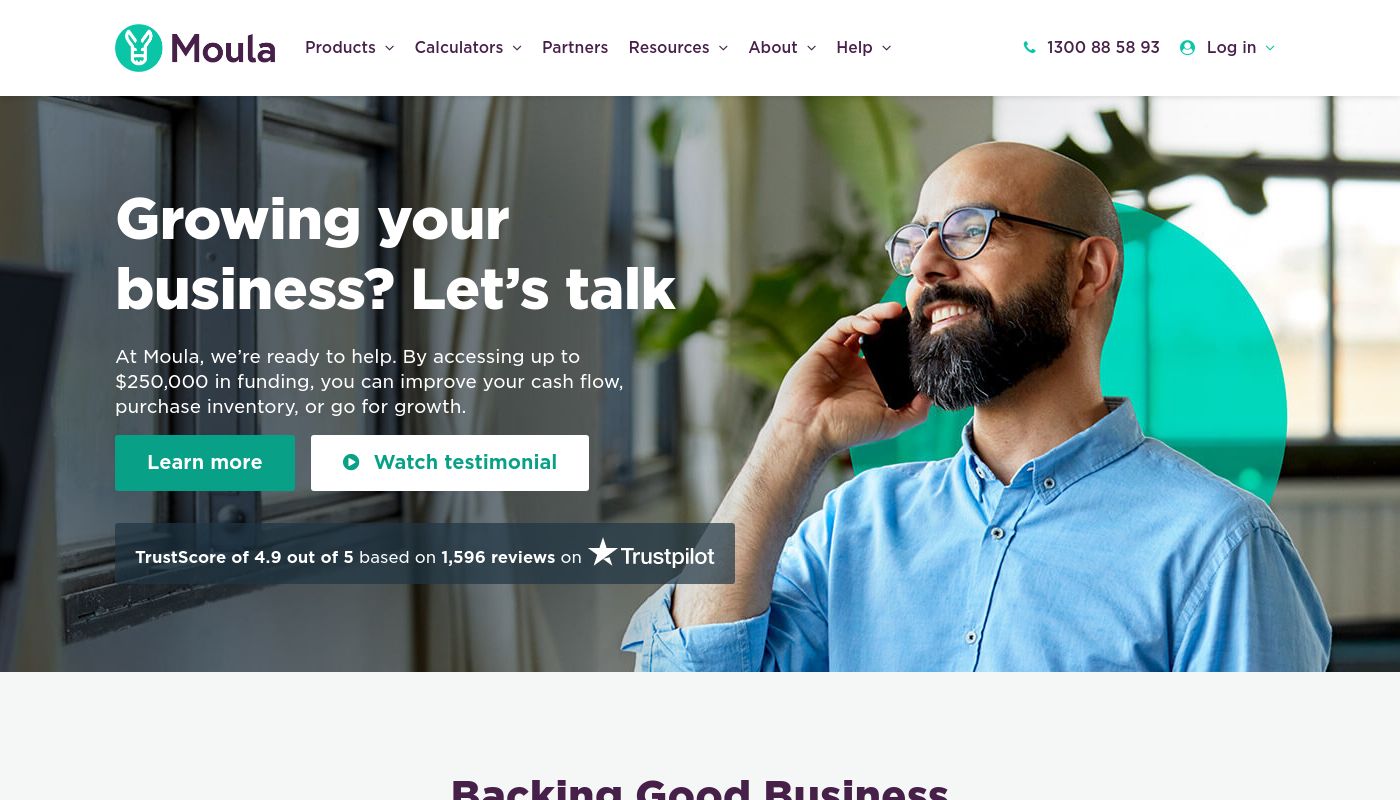This screenshot has height=800, width=1400.
Task: Click the user account icon beside Log in
Action: 1187,48
